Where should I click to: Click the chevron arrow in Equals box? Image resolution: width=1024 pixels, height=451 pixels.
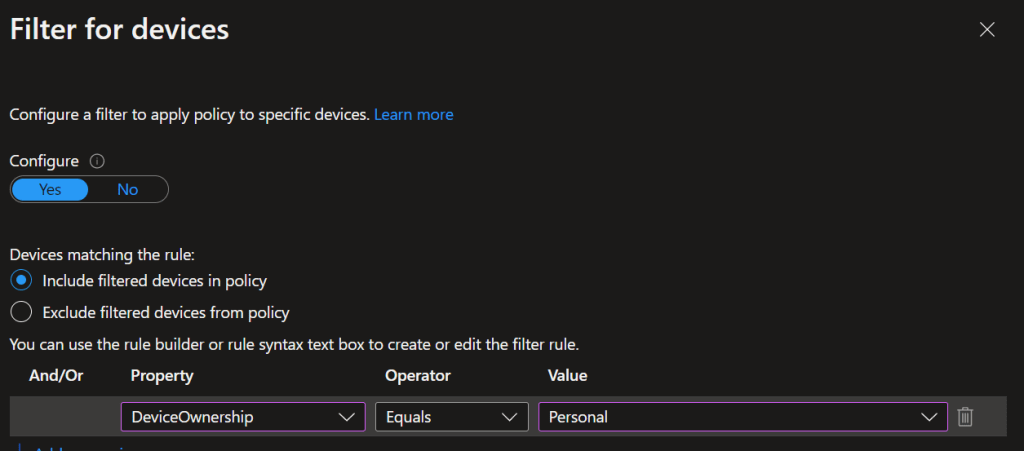point(510,417)
